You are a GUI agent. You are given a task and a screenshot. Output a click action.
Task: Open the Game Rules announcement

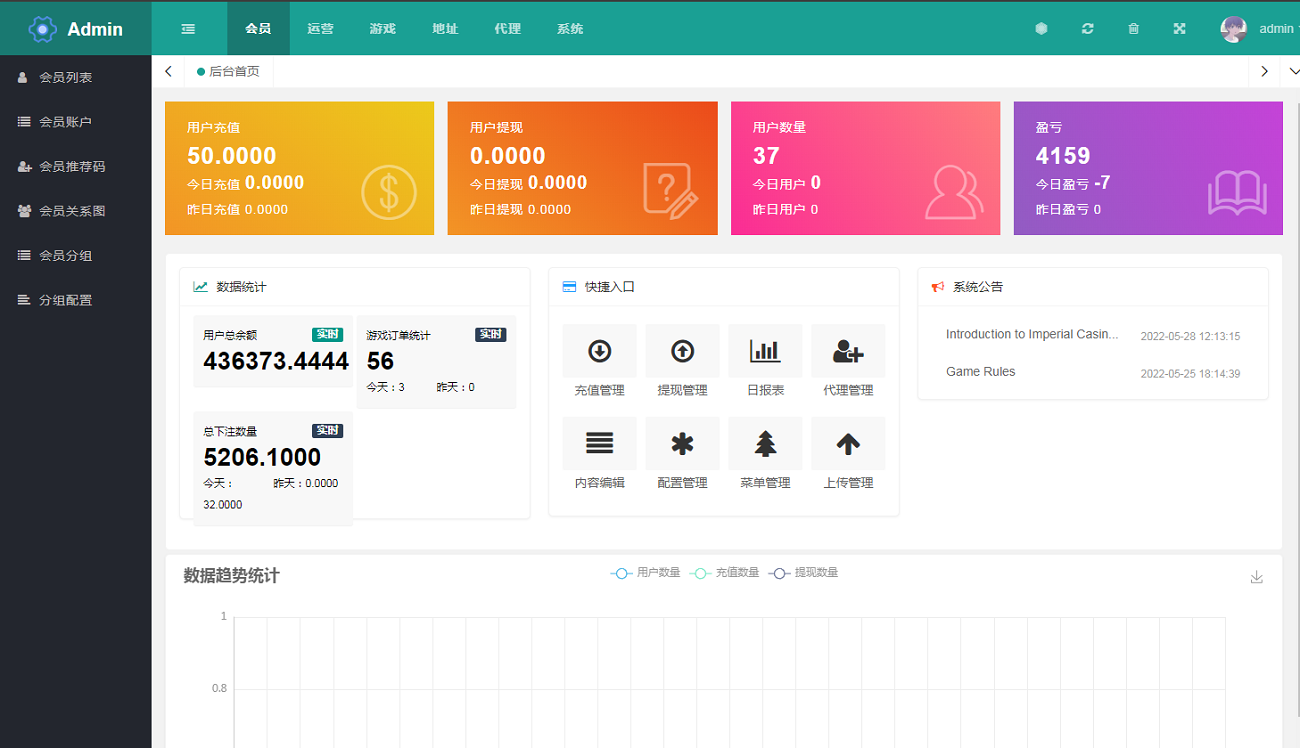[980, 372]
